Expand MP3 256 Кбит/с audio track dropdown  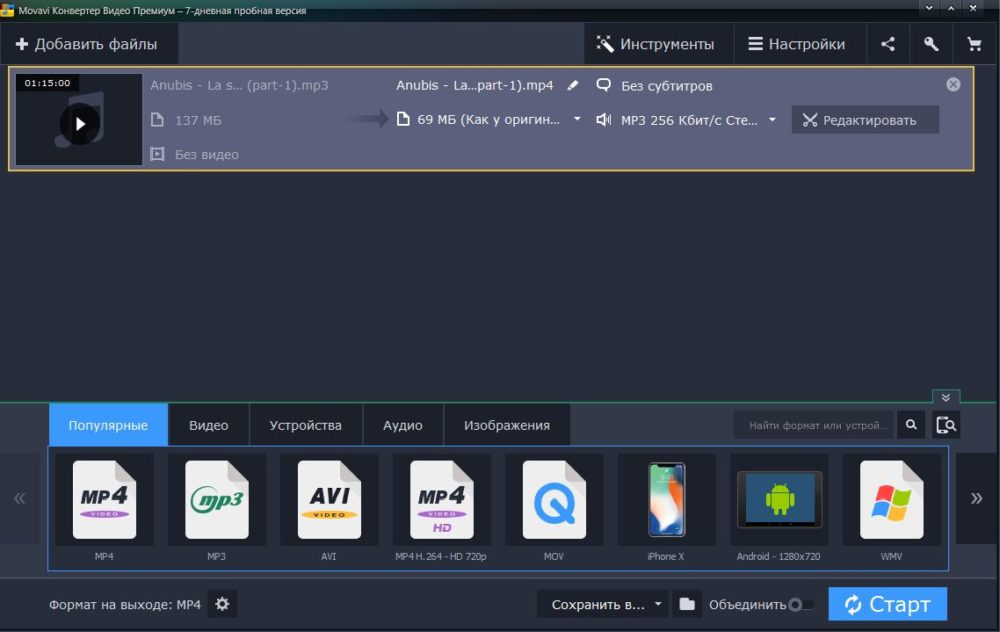click(x=772, y=119)
